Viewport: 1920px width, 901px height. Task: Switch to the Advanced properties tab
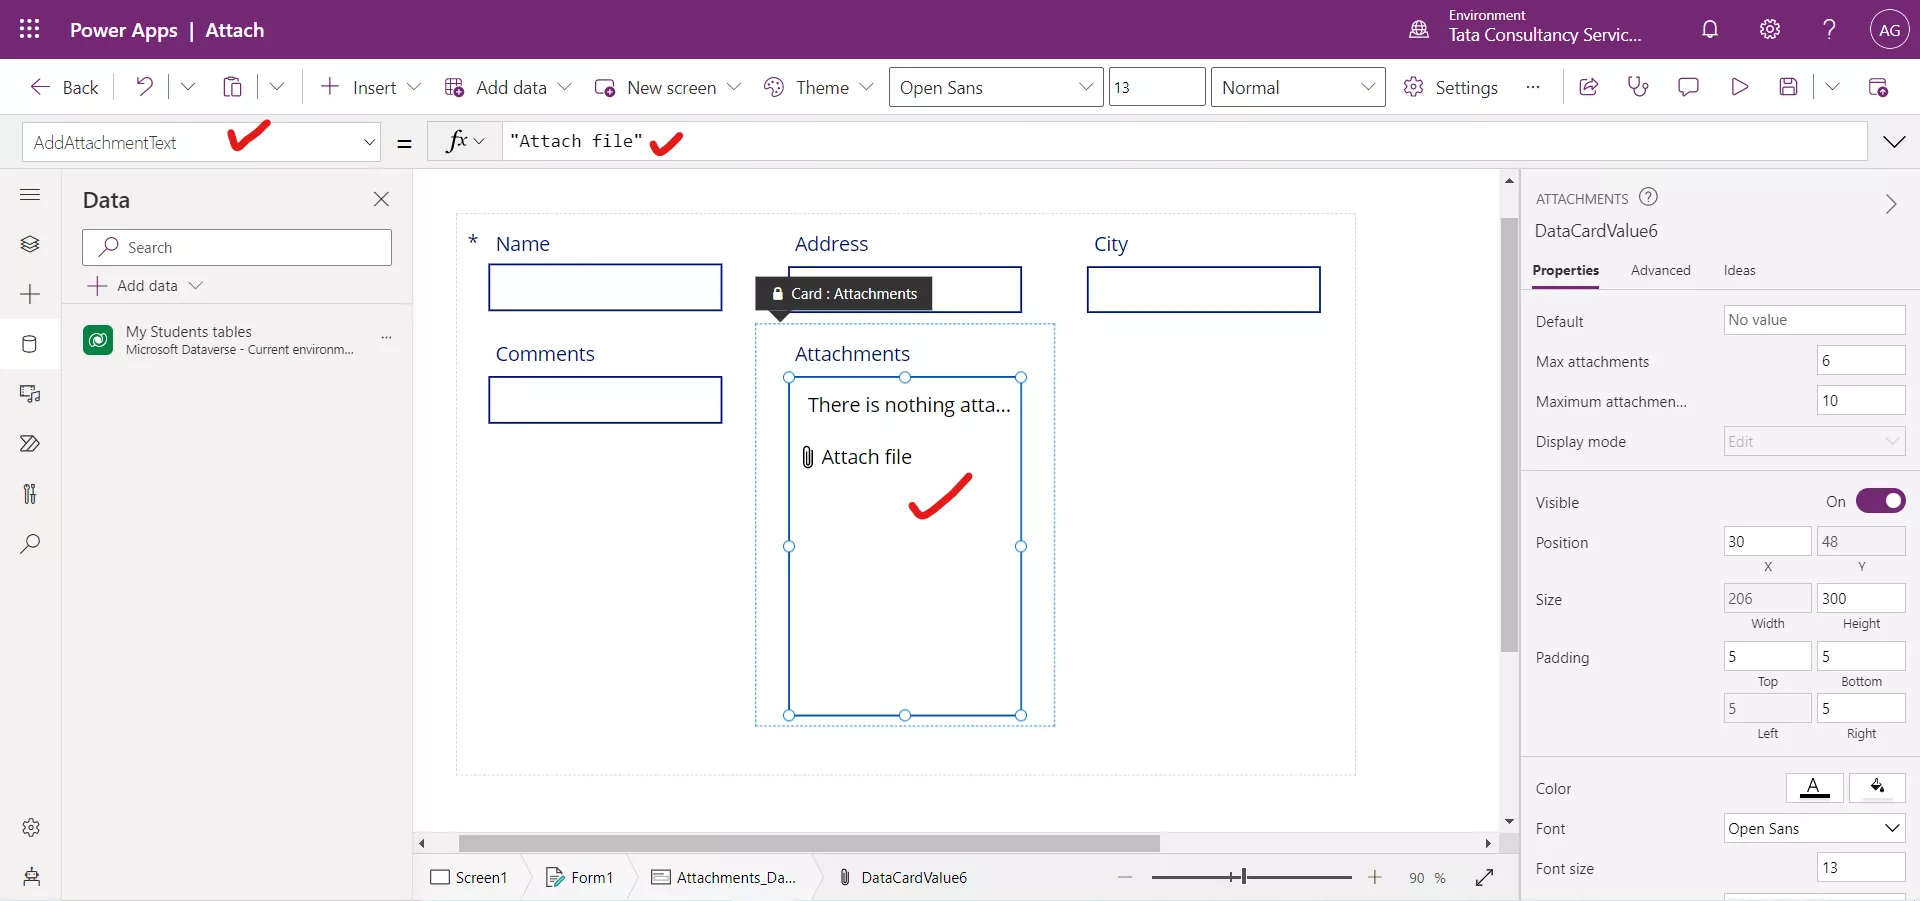pos(1660,270)
